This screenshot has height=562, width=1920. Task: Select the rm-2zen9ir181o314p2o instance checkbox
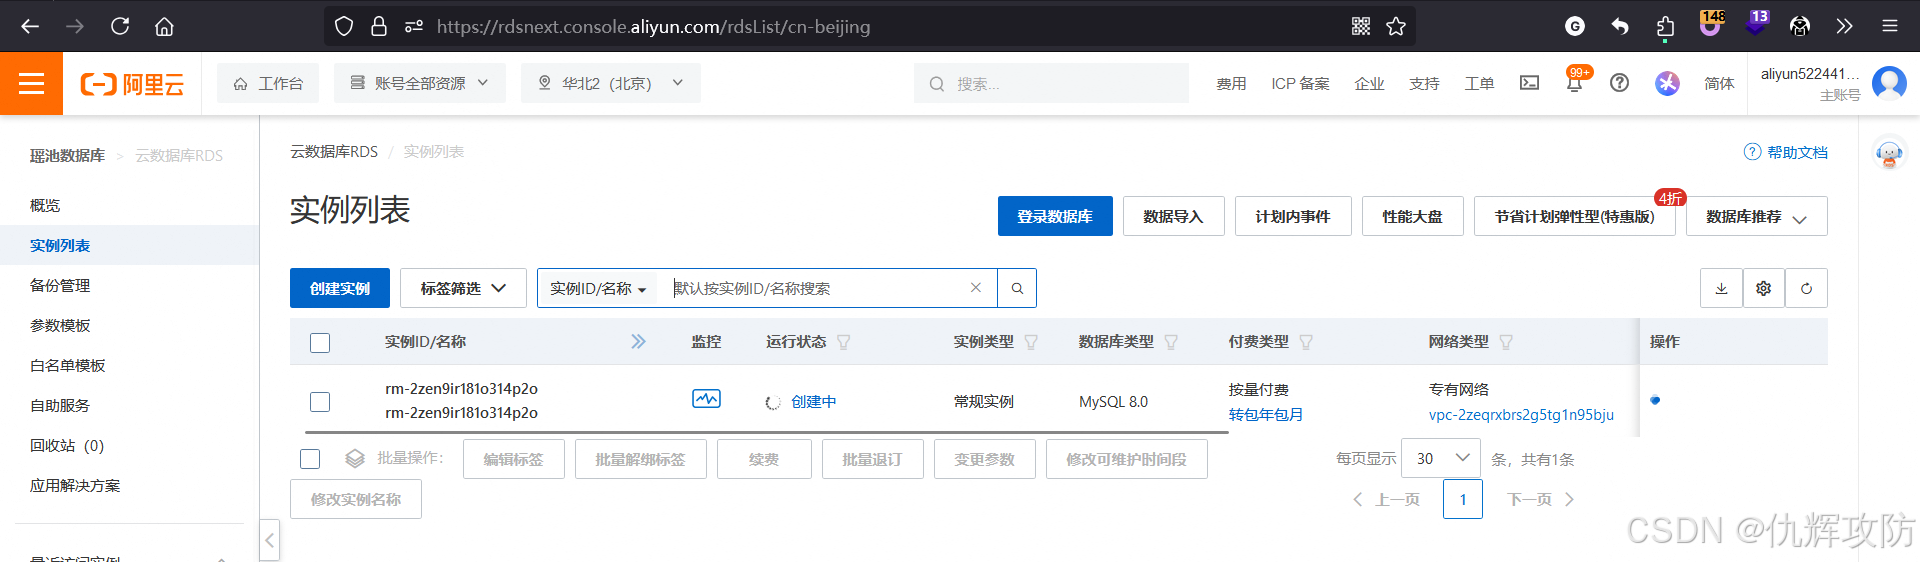click(x=320, y=402)
